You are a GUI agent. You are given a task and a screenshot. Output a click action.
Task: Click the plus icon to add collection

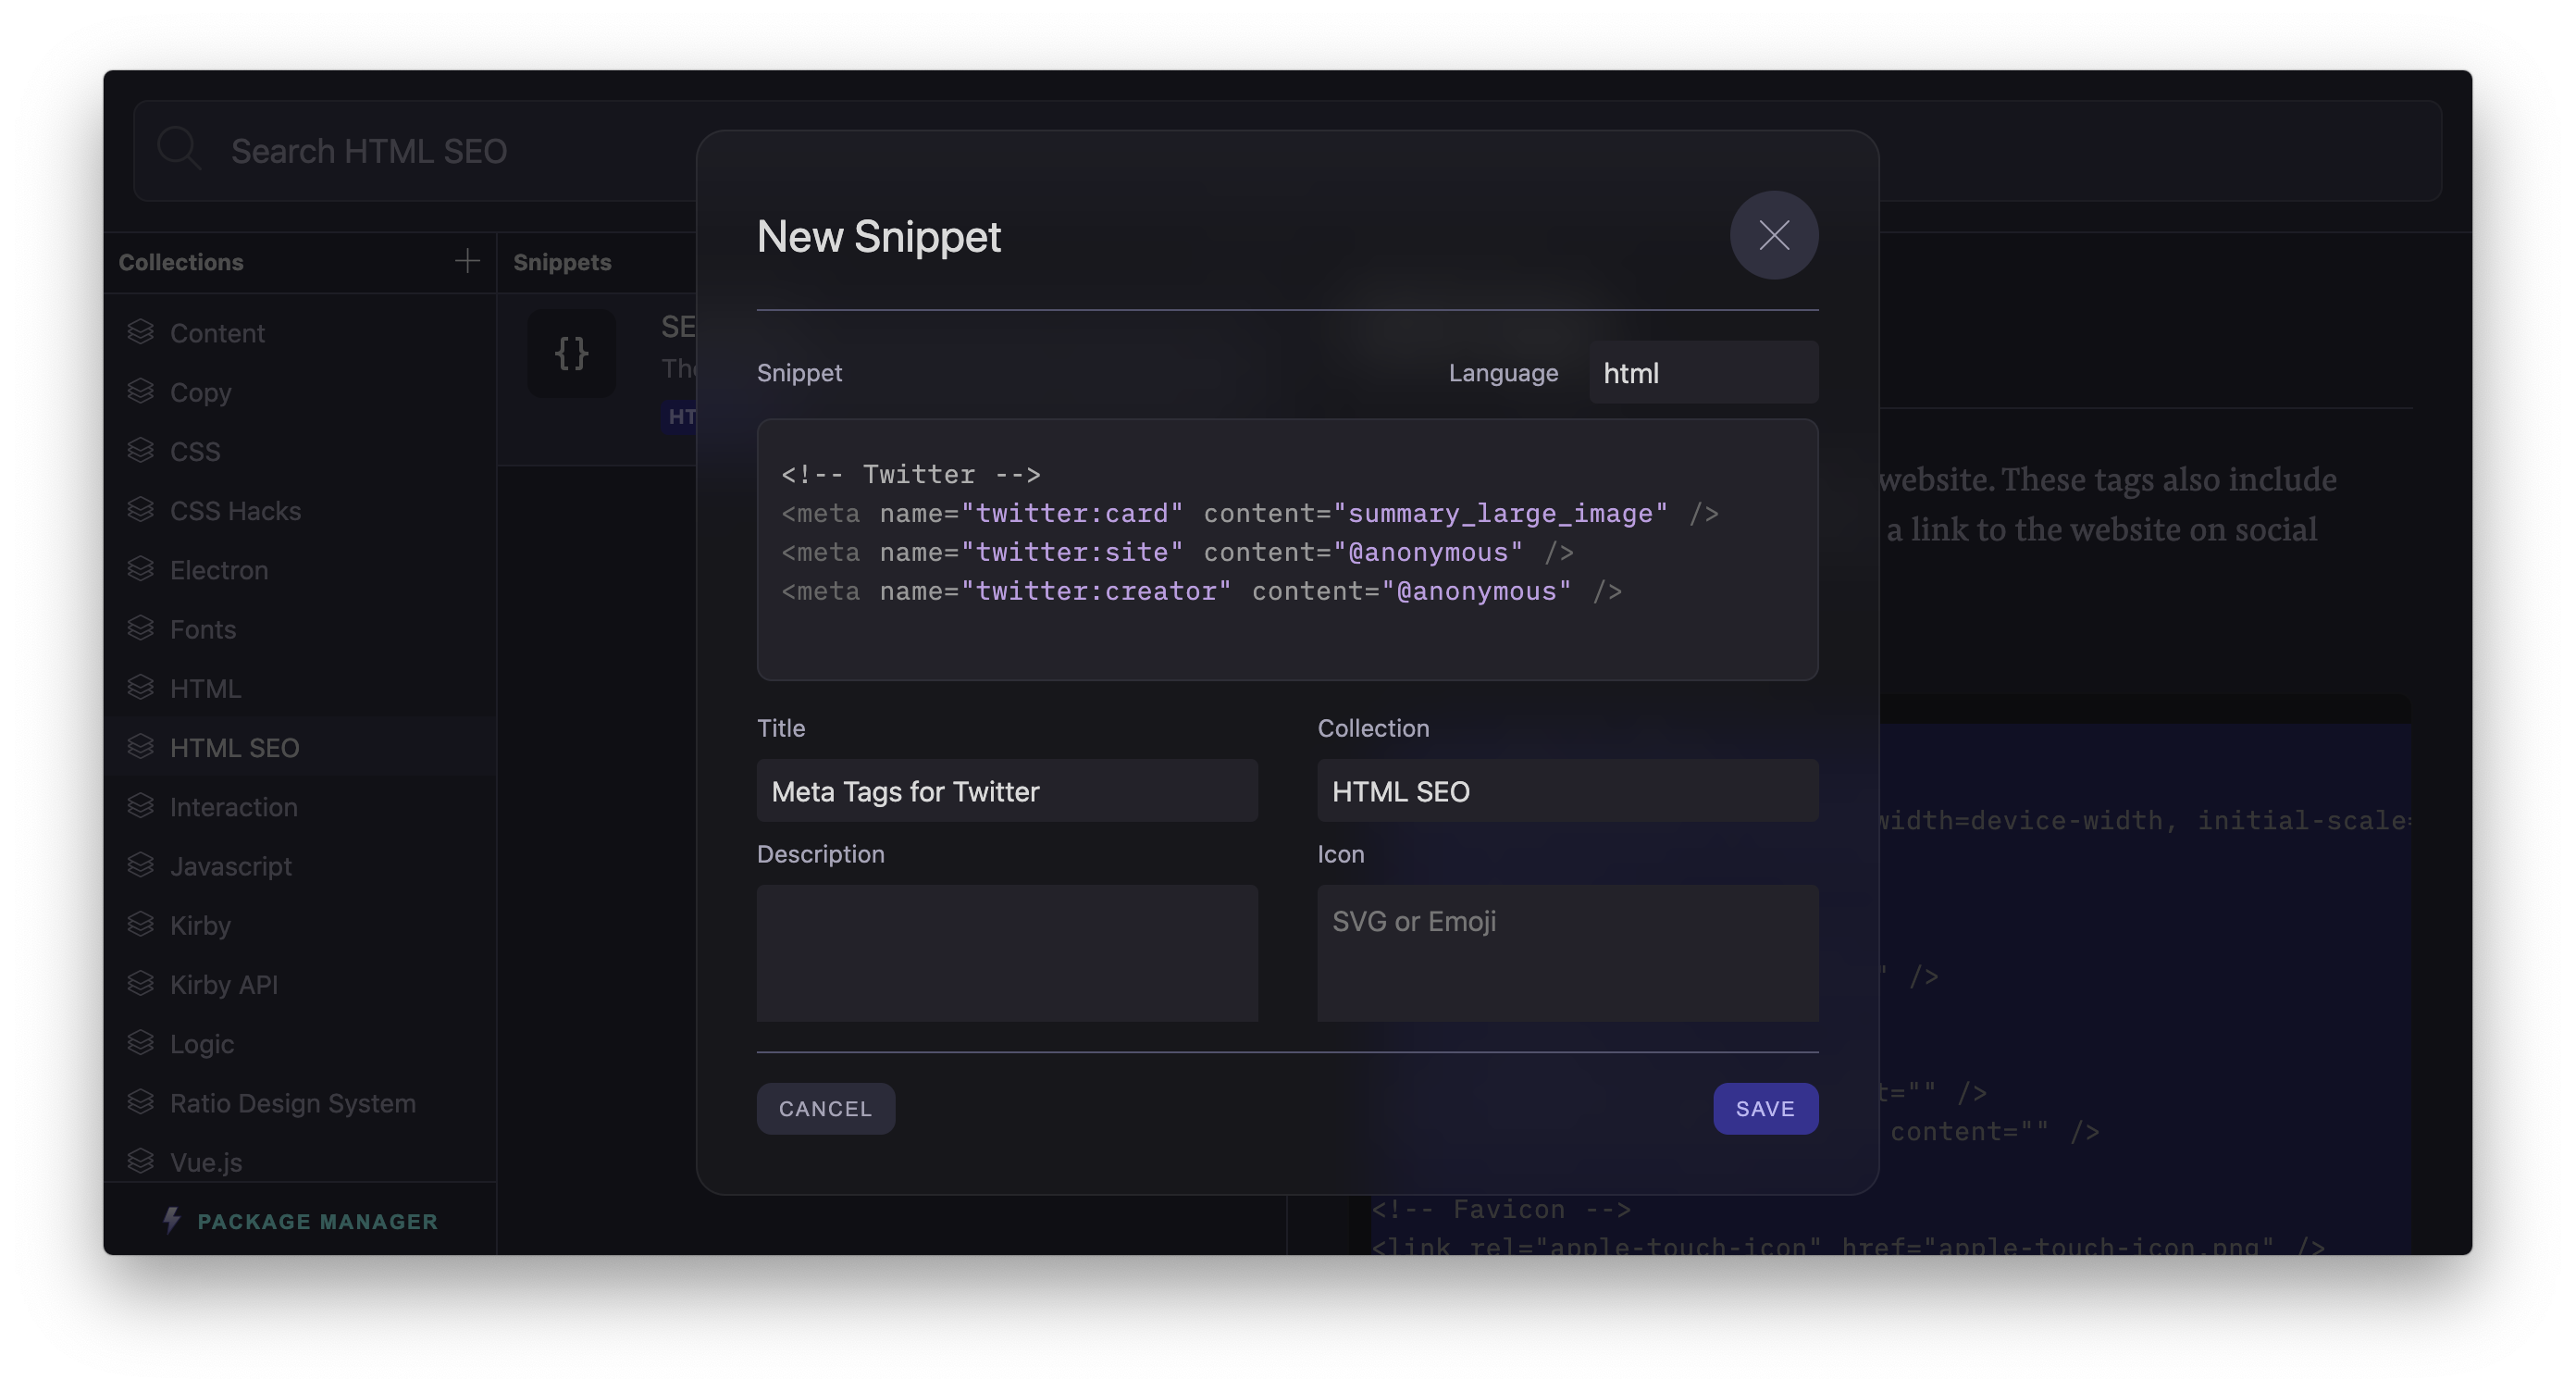(467, 261)
